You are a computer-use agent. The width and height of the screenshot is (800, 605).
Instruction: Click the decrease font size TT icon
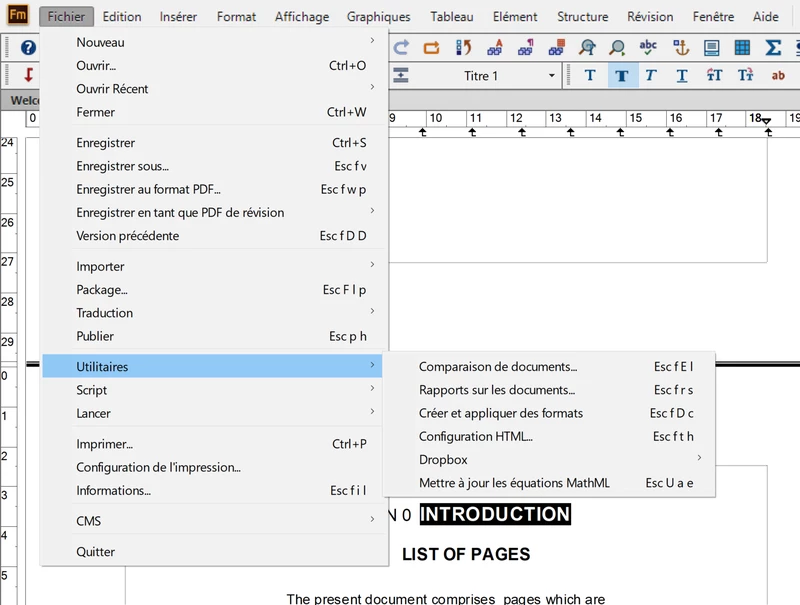(745, 75)
